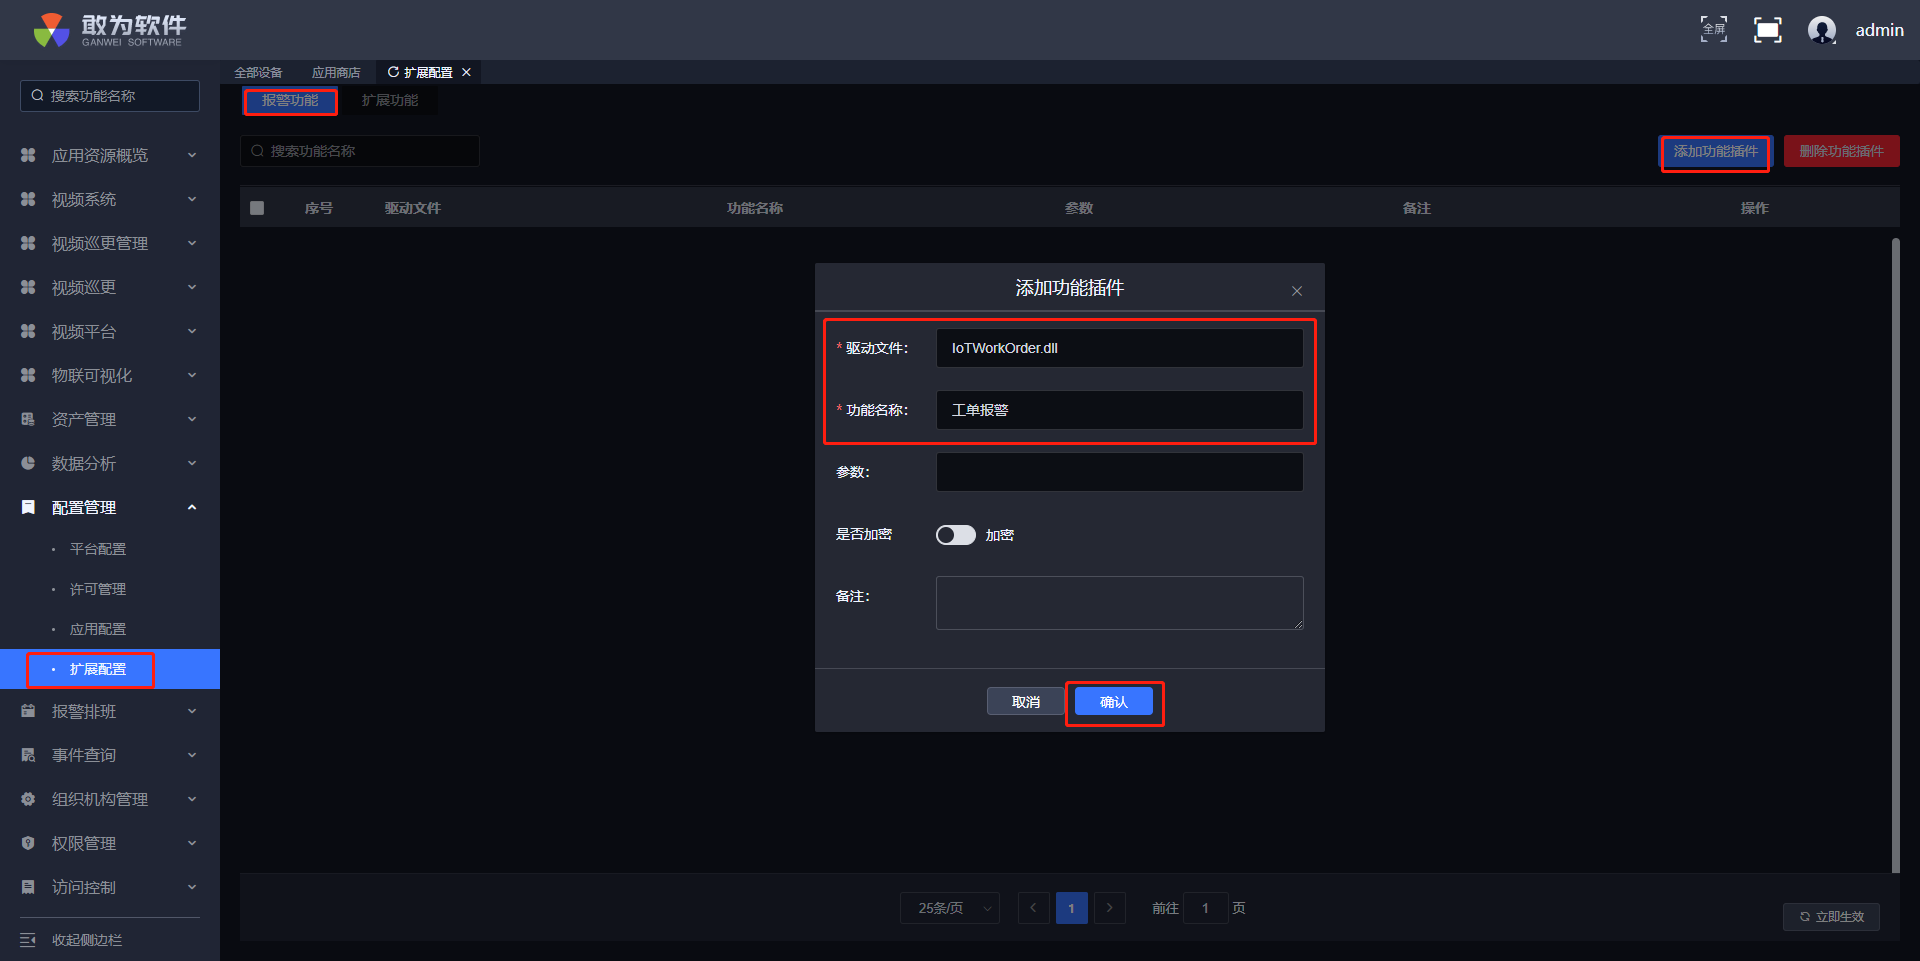Click the main panel 搜索功能名称 search box

pyautogui.click(x=360, y=151)
